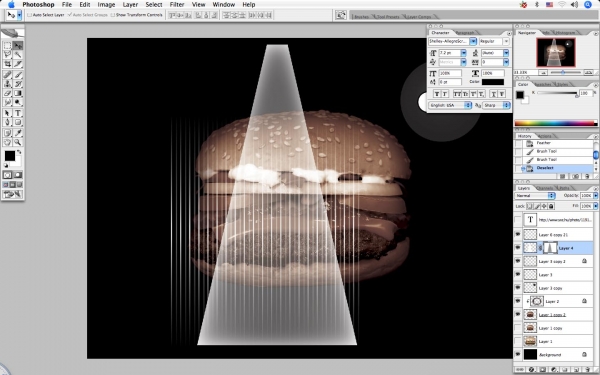Open the English: USA language dropdown

click(x=450, y=105)
